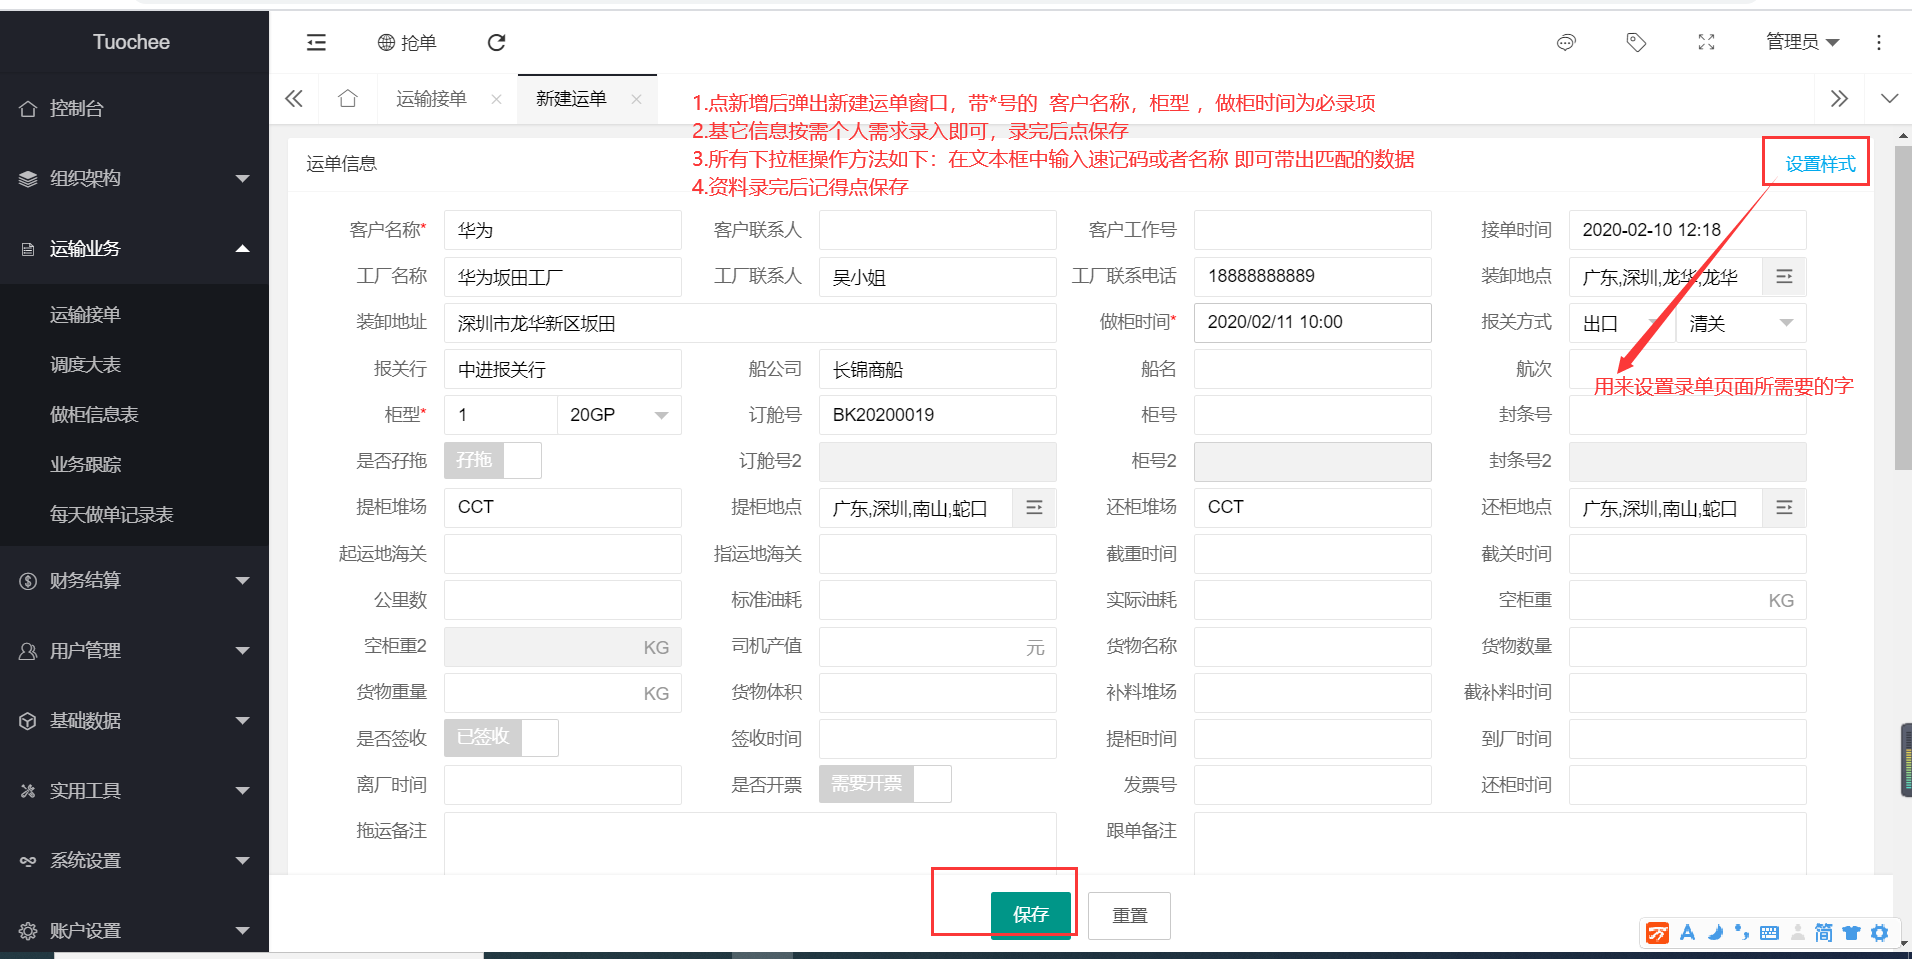Viewport: 1912px width, 959px height.
Task: Open 做柜信息表 in the sidebar
Action: point(134,414)
